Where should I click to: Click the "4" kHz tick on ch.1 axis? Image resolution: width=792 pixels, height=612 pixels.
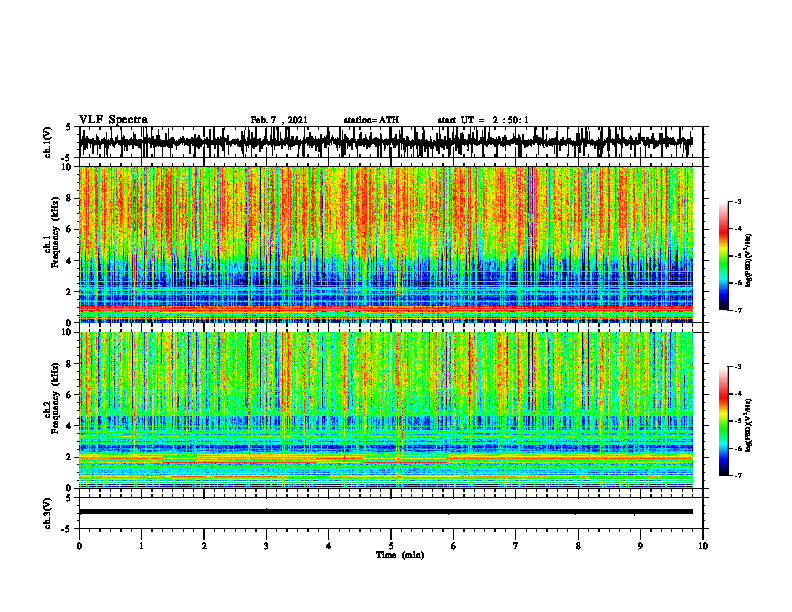coord(70,261)
